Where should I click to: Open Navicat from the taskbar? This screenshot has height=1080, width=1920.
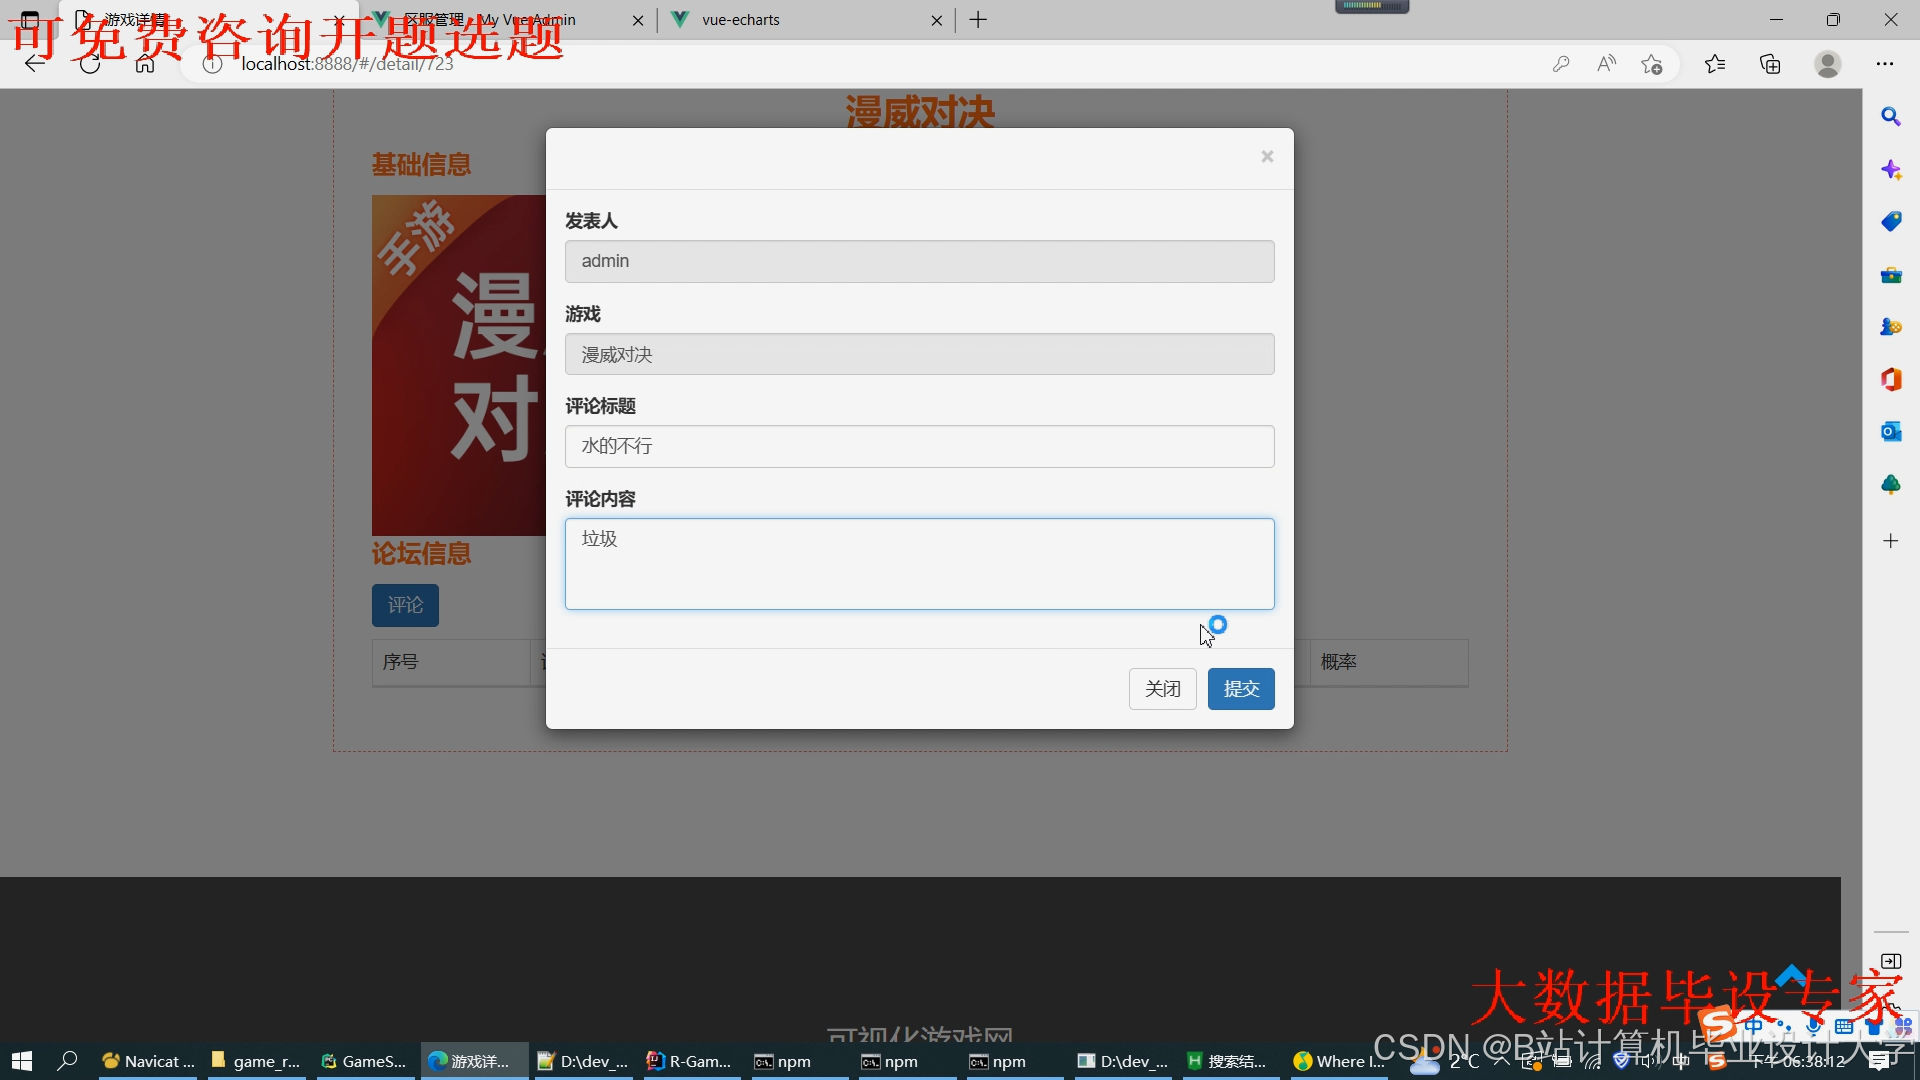tap(149, 1061)
